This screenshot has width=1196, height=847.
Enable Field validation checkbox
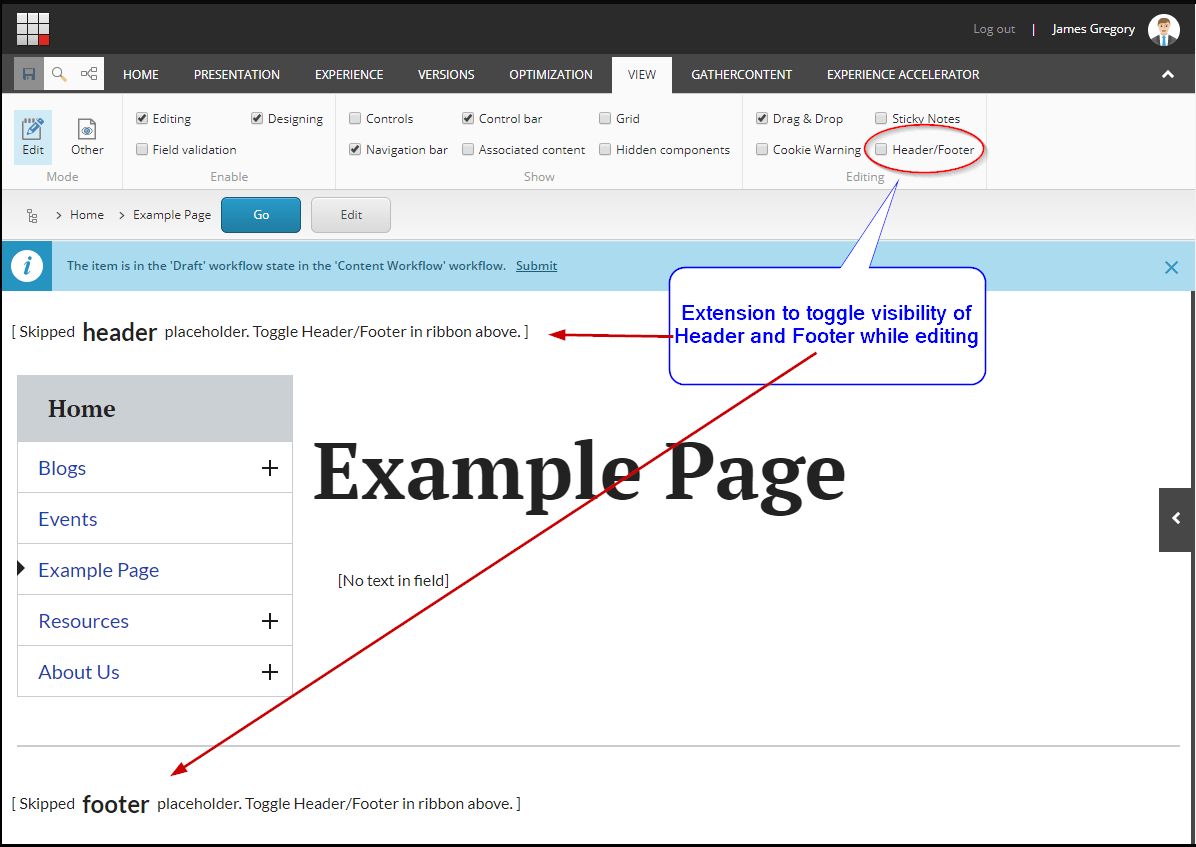coord(142,150)
